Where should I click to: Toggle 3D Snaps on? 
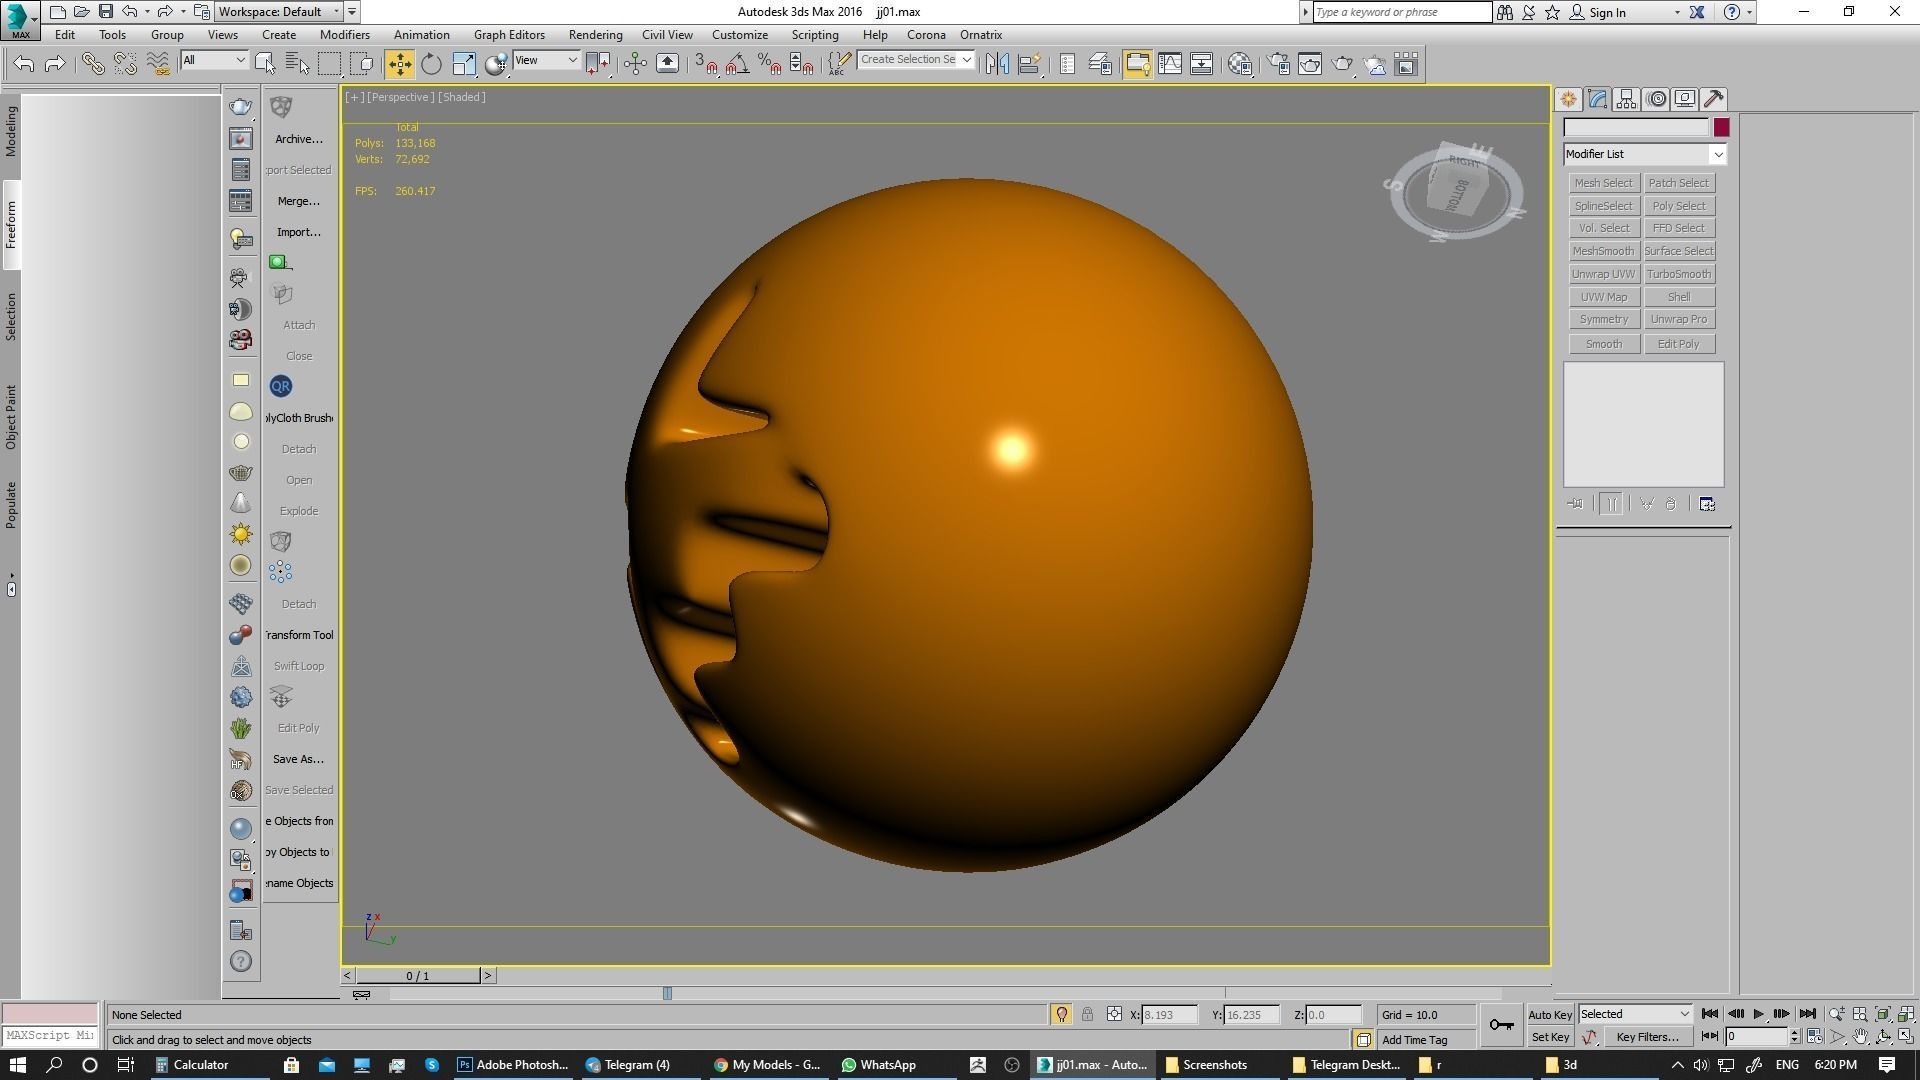[x=705, y=64]
